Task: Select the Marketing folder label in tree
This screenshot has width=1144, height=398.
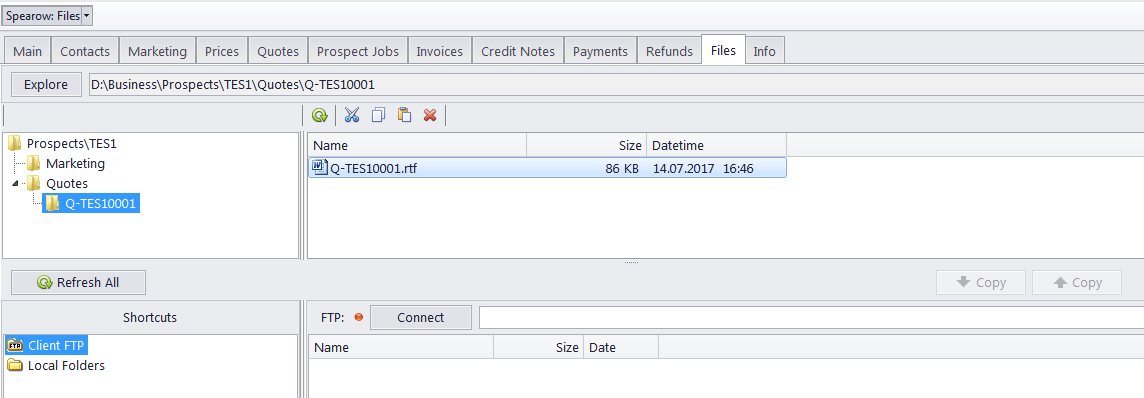Action: coord(75,164)
